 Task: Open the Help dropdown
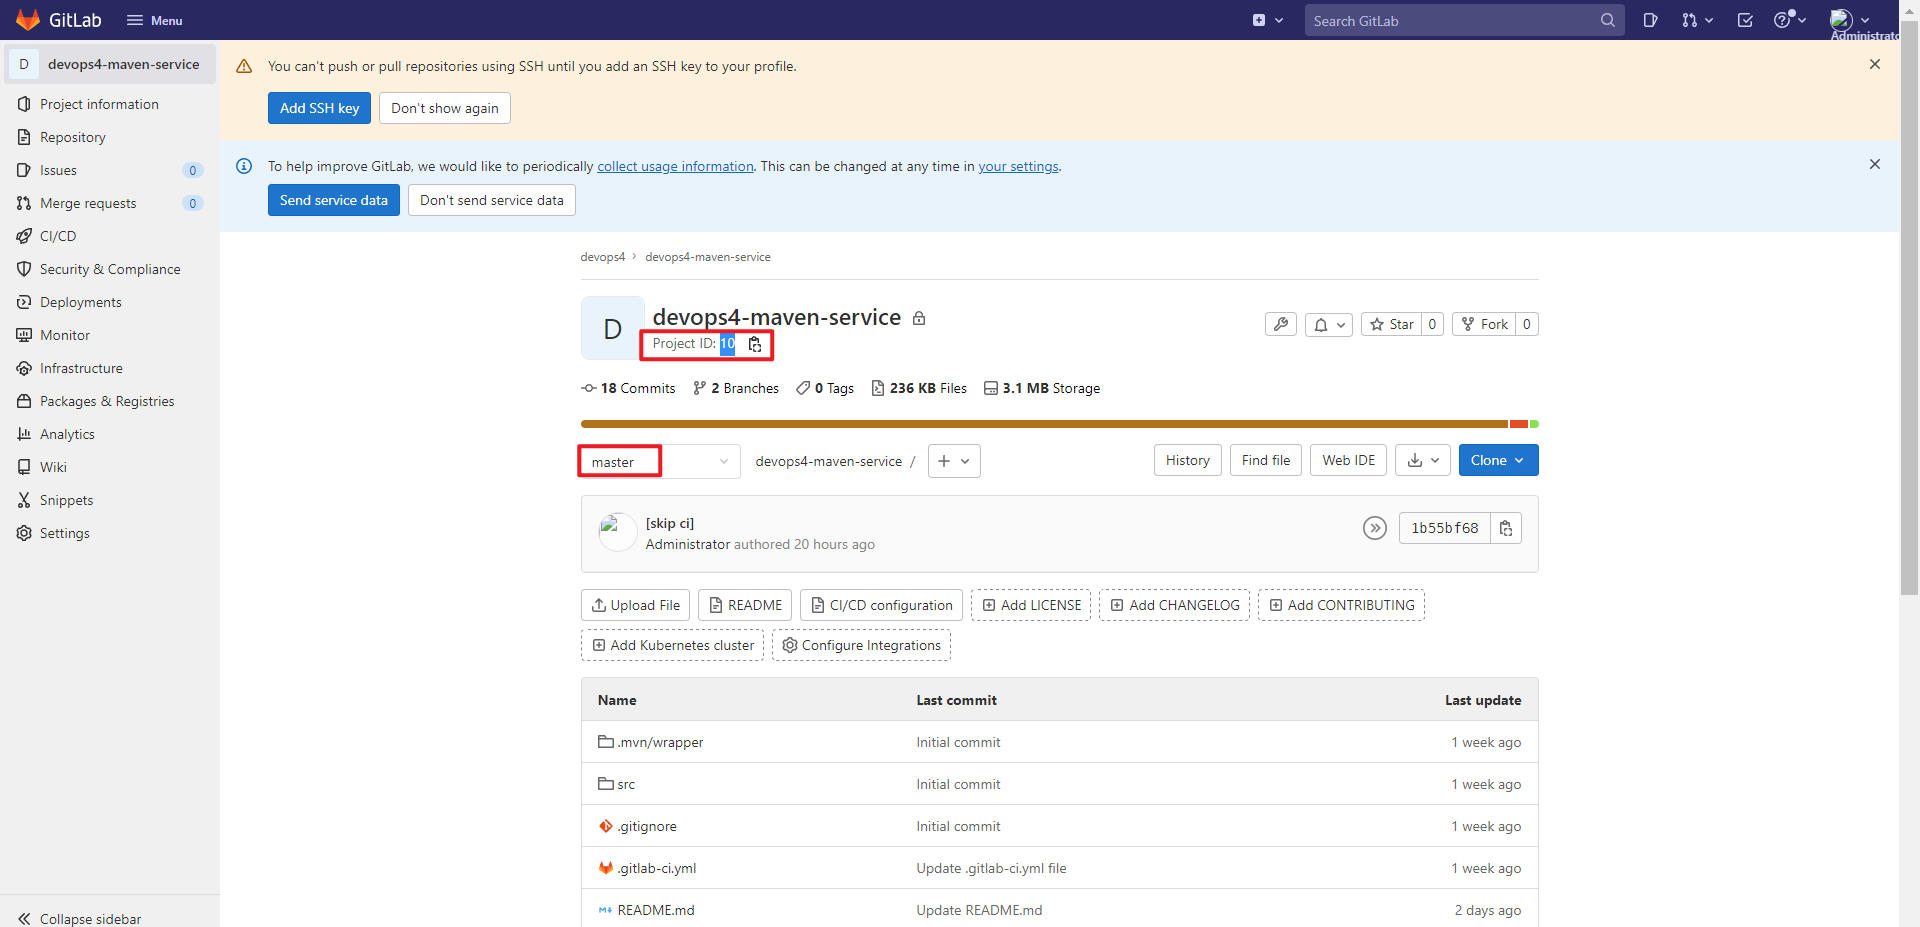[1790, 20]
